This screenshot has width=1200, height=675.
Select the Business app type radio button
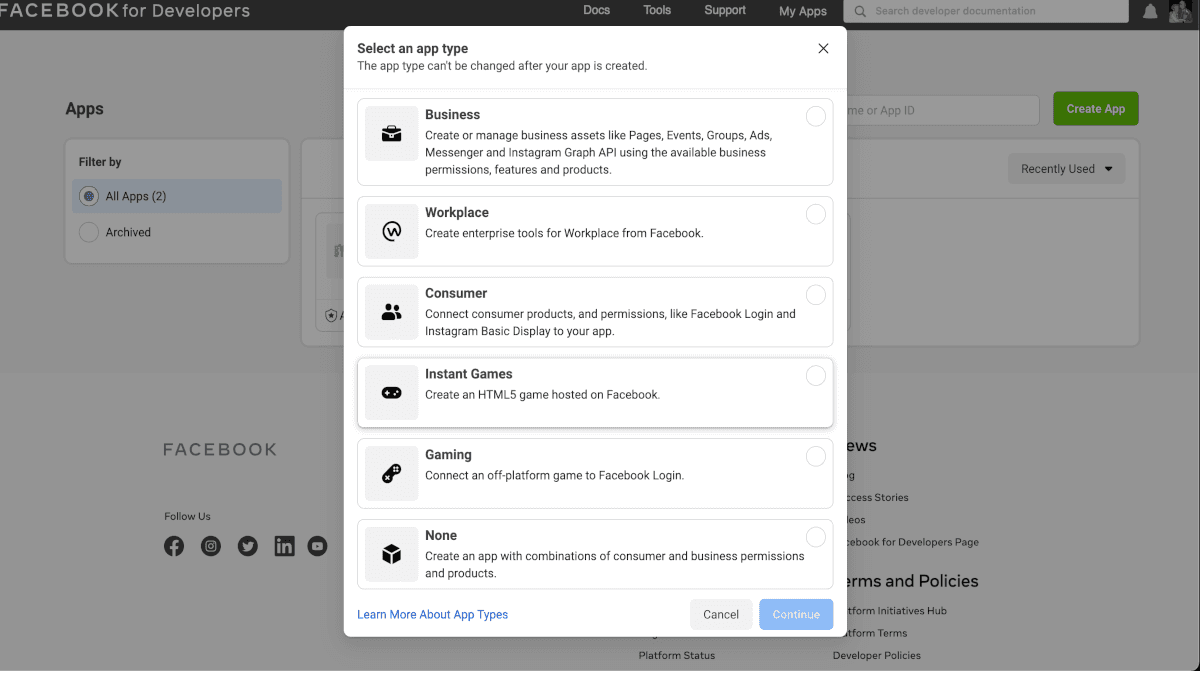(816, 115)
